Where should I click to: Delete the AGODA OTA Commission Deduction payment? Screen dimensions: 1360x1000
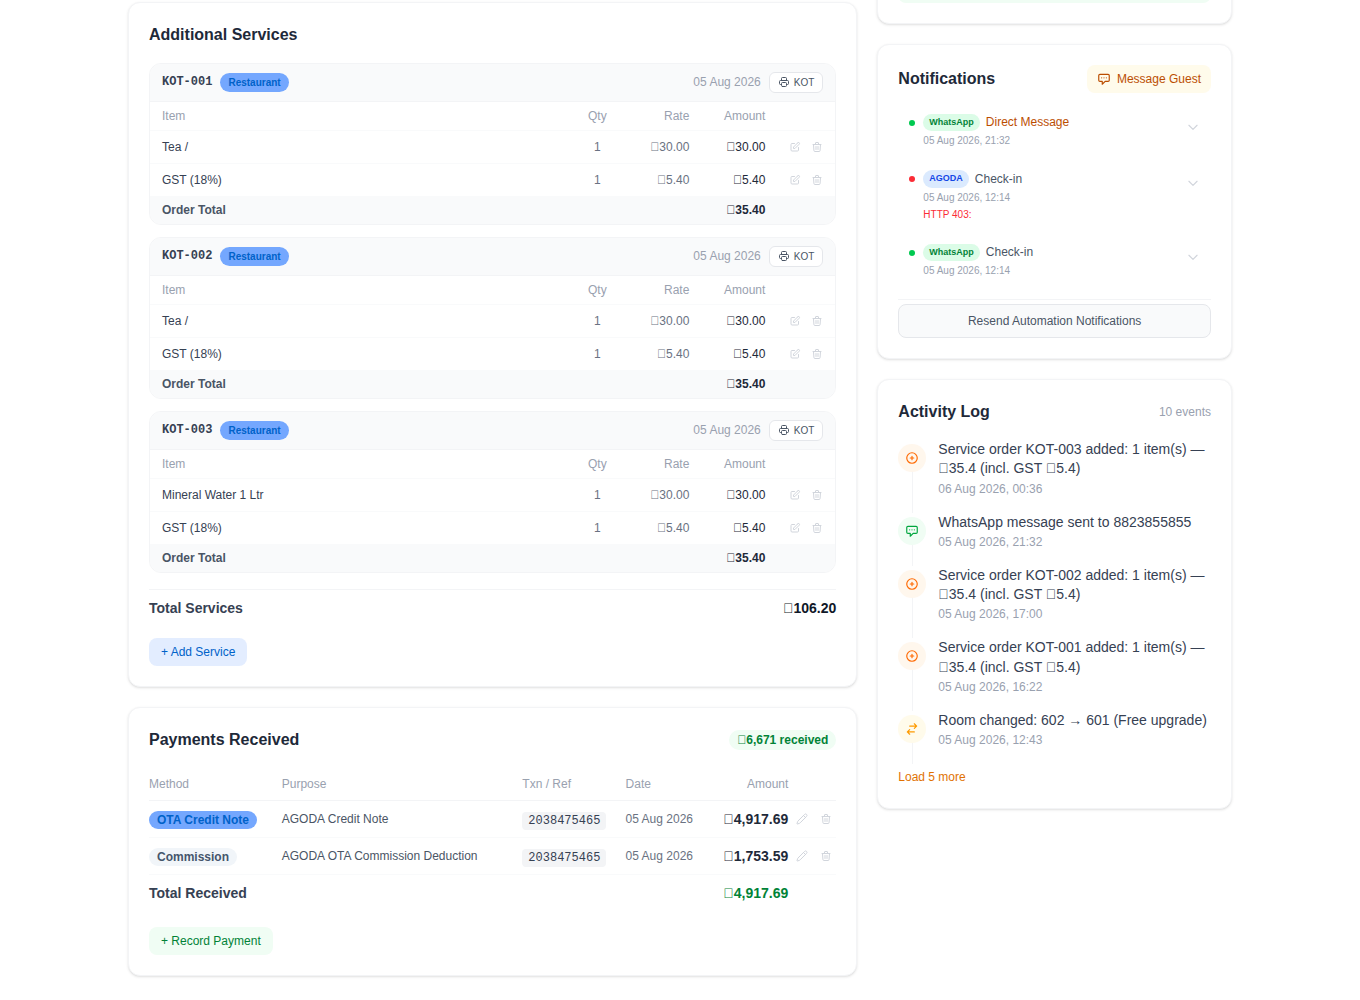click(x=826, y=856)
